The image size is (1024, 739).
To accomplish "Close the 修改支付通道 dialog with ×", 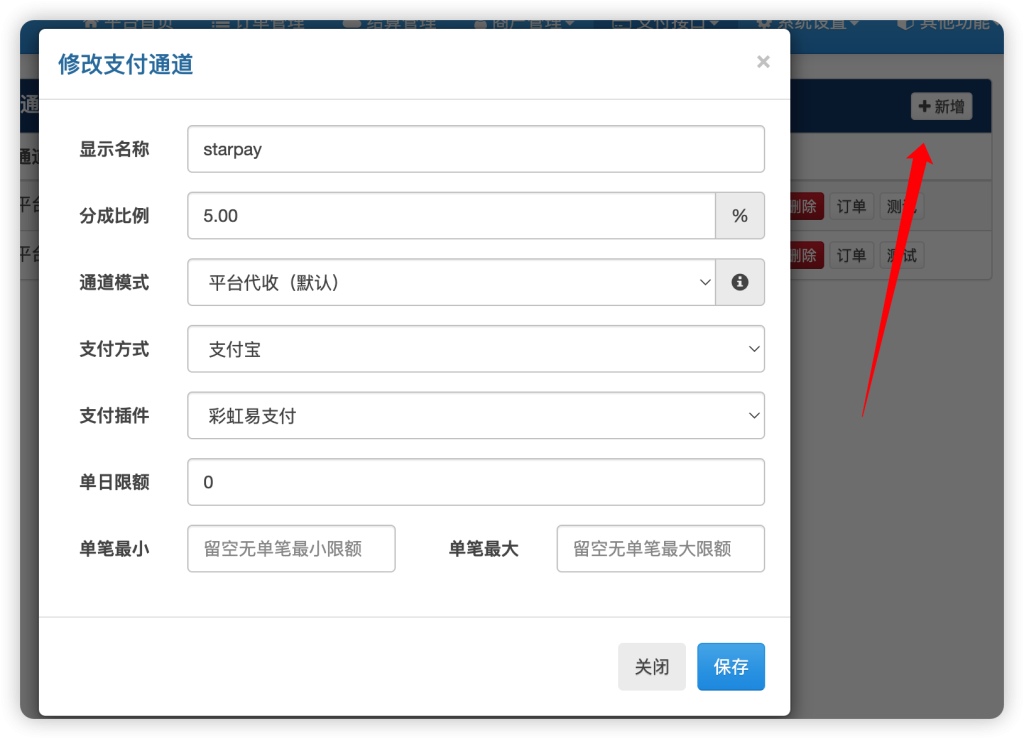I will point(763,62).
